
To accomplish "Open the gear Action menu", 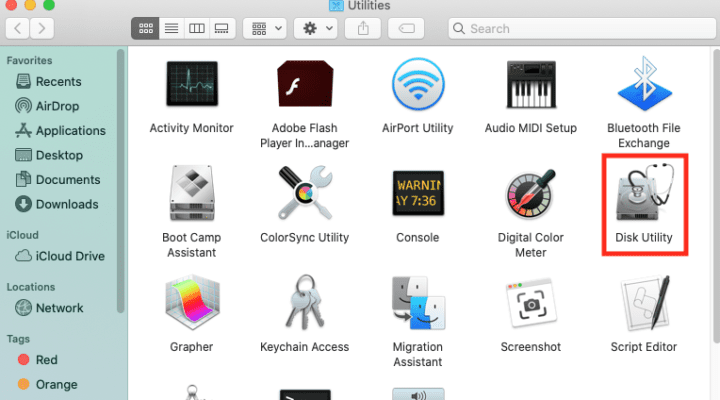I will point(315,28).
